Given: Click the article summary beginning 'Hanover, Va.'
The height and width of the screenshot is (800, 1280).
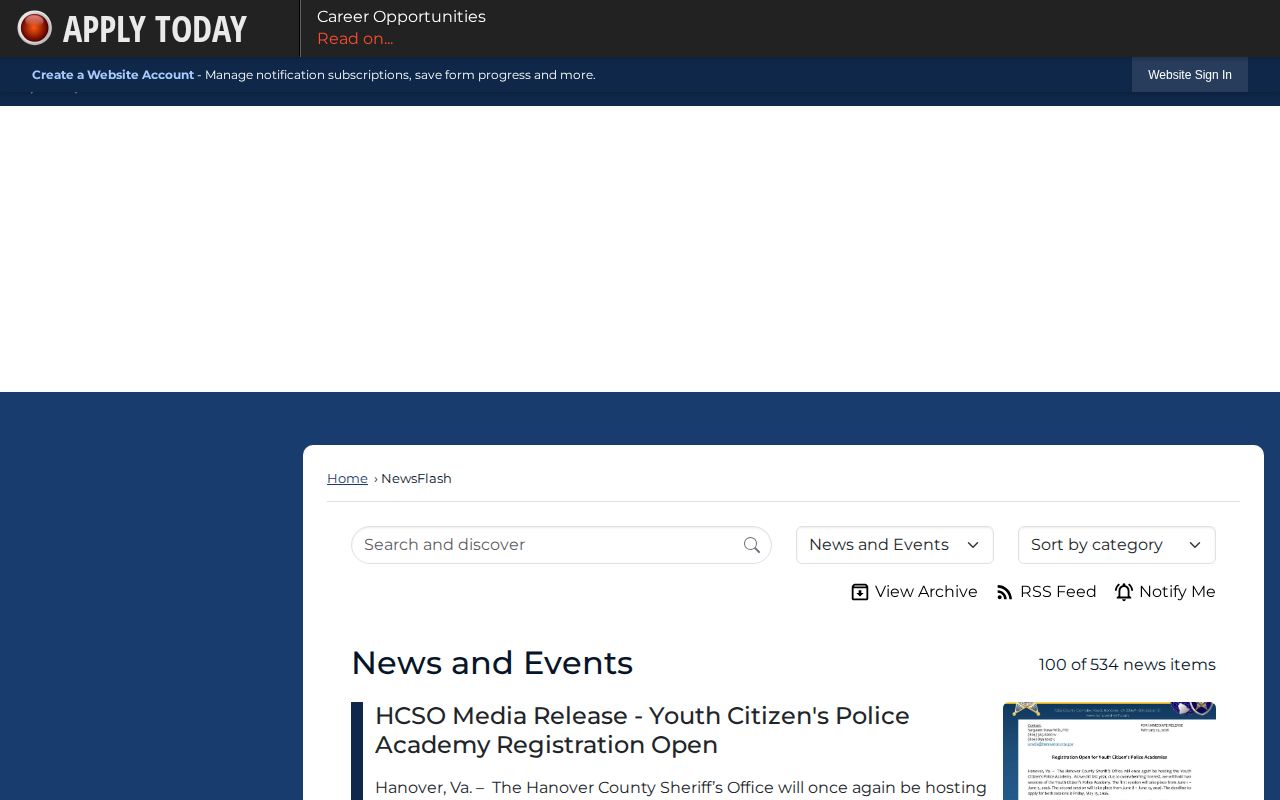Looking at the screenshot, I should pos(681,788).
